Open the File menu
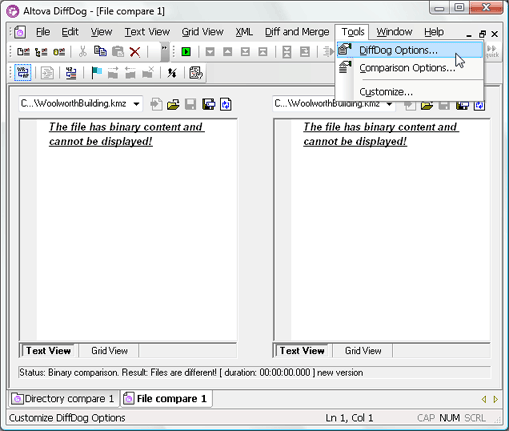 click(x=43, y=32)
